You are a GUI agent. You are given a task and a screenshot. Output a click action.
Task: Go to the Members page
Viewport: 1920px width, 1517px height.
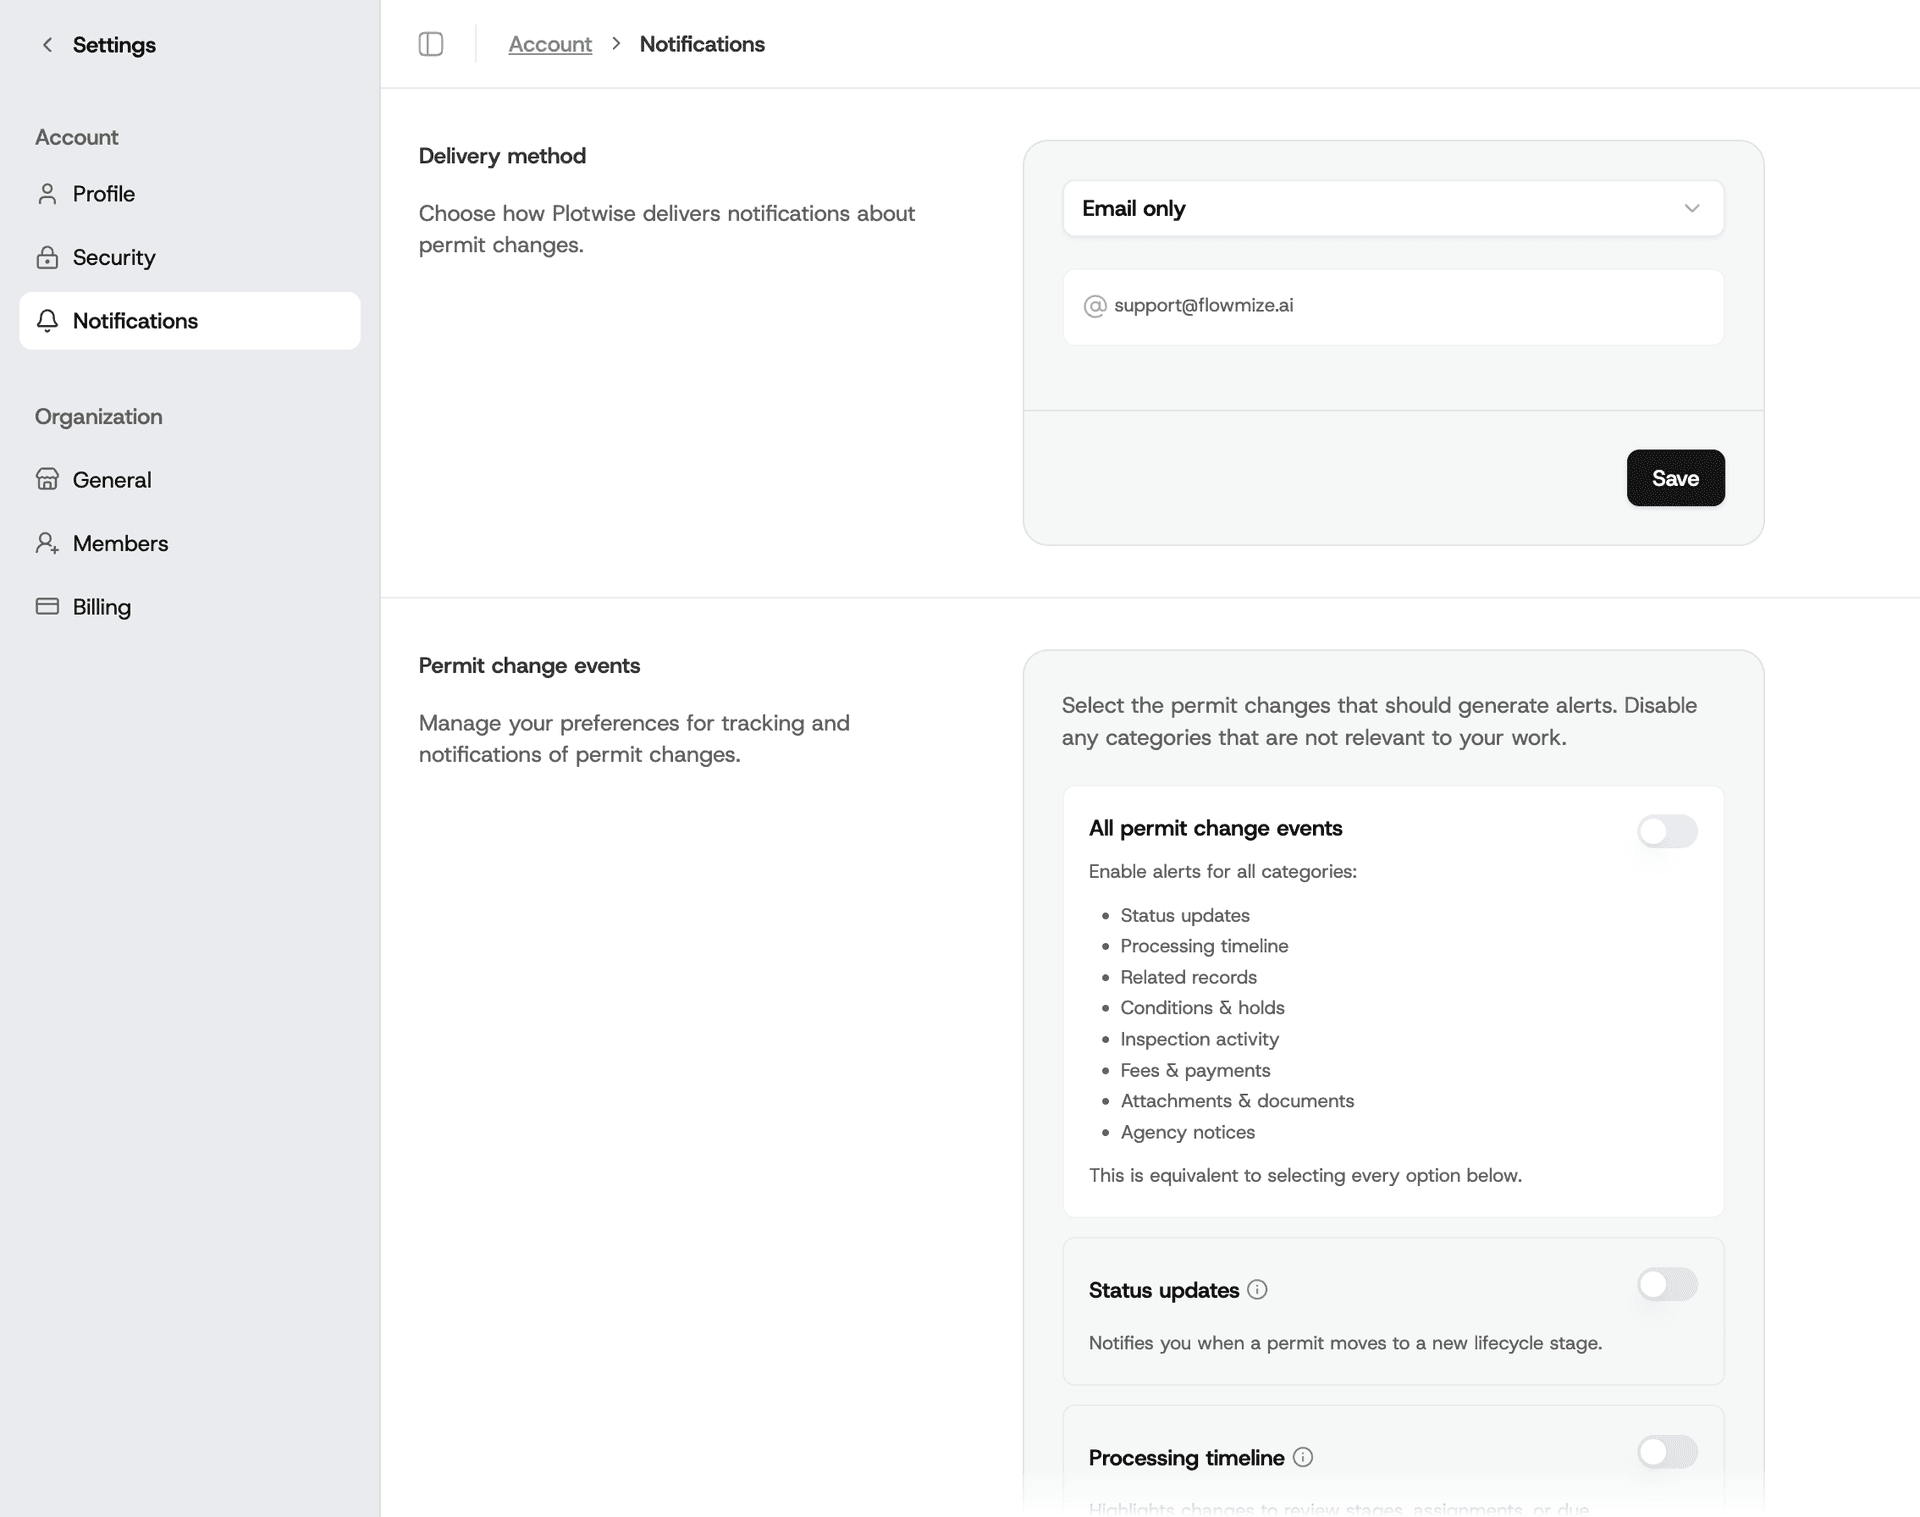[x=120, y=543]
